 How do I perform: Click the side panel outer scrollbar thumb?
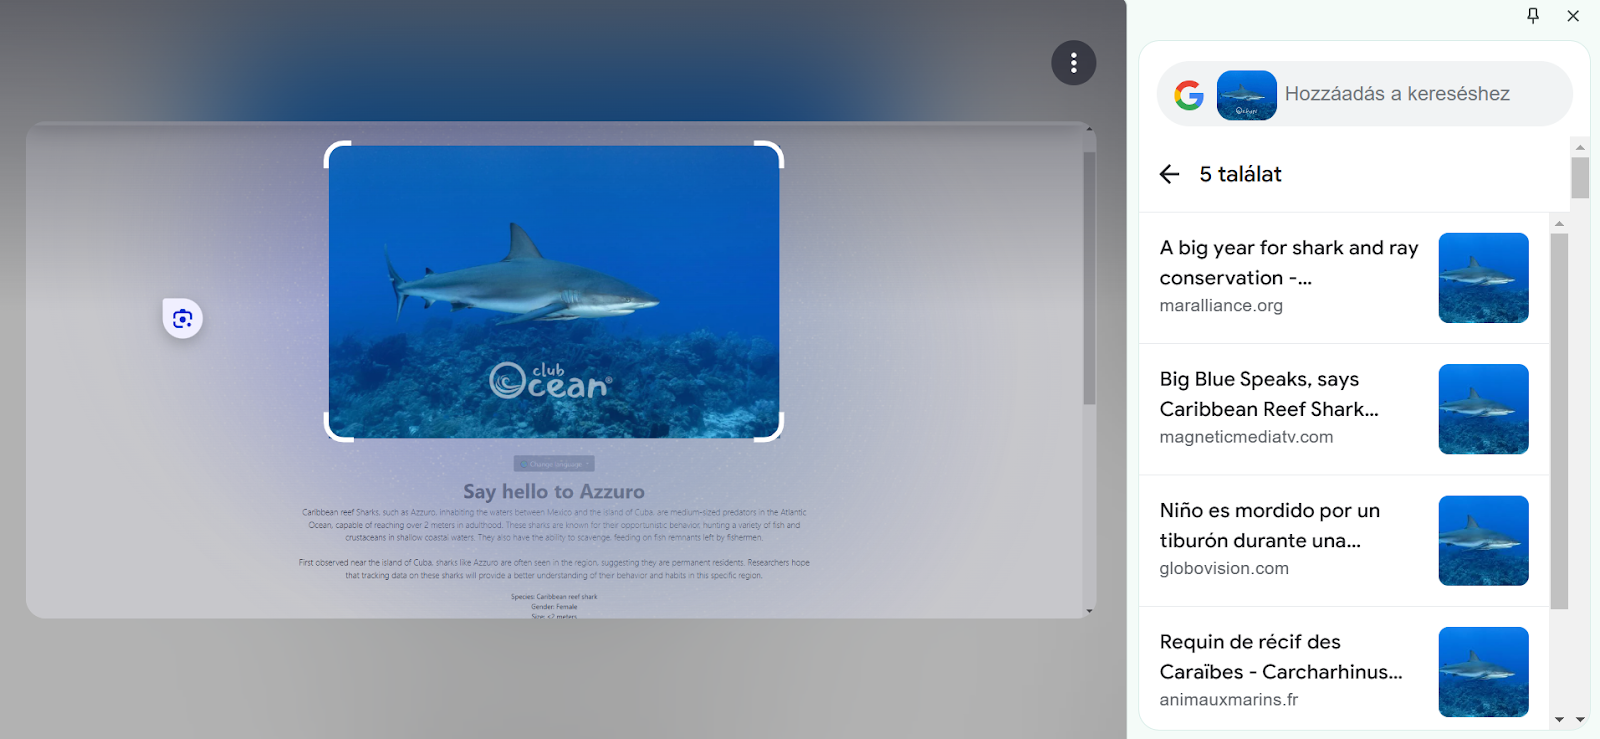[x=1580, y=178]
